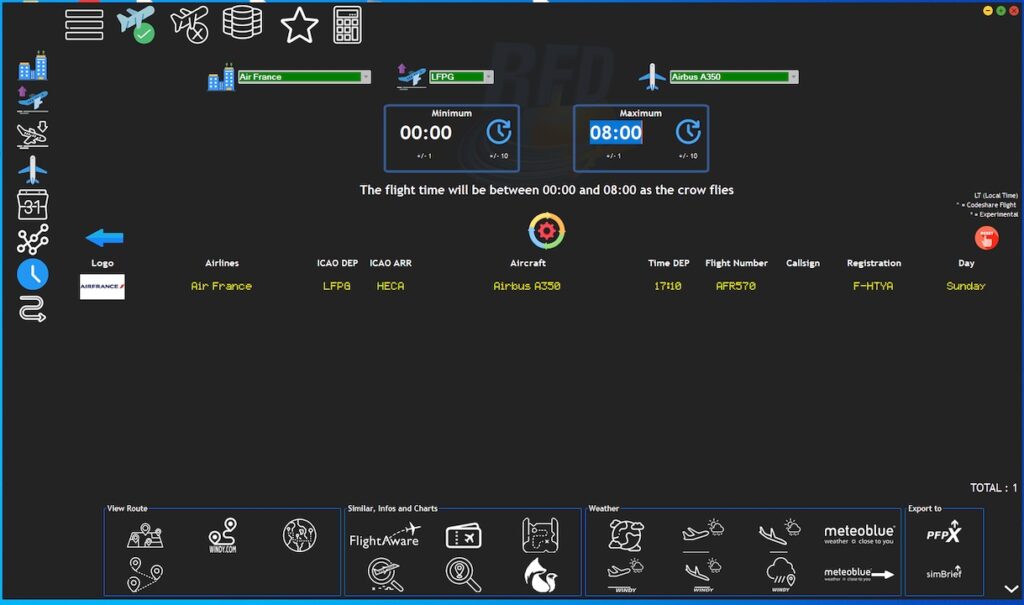
Task: Open Windy arrival weather icon
Action: point(703,575)
